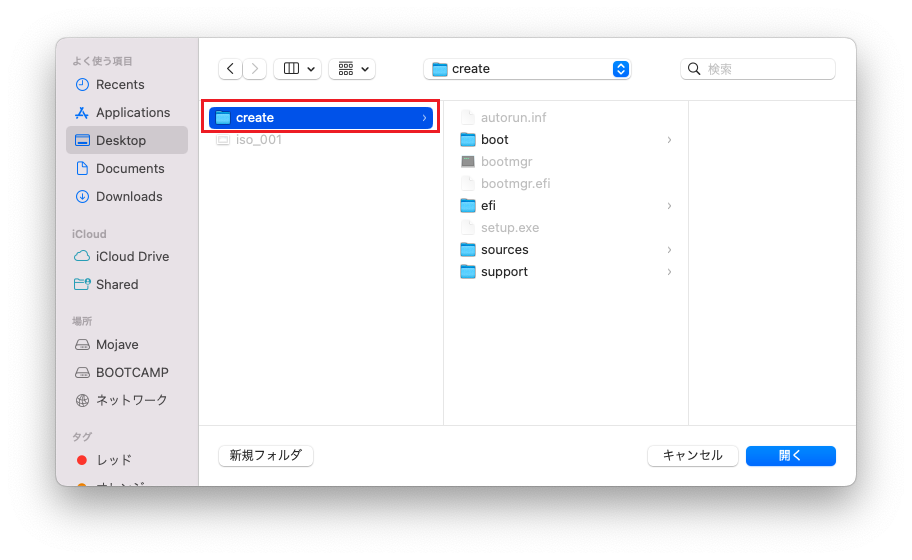Click the キャンセル button
The width and height of the screenshot is (912, 560).
tap(693, 455)
